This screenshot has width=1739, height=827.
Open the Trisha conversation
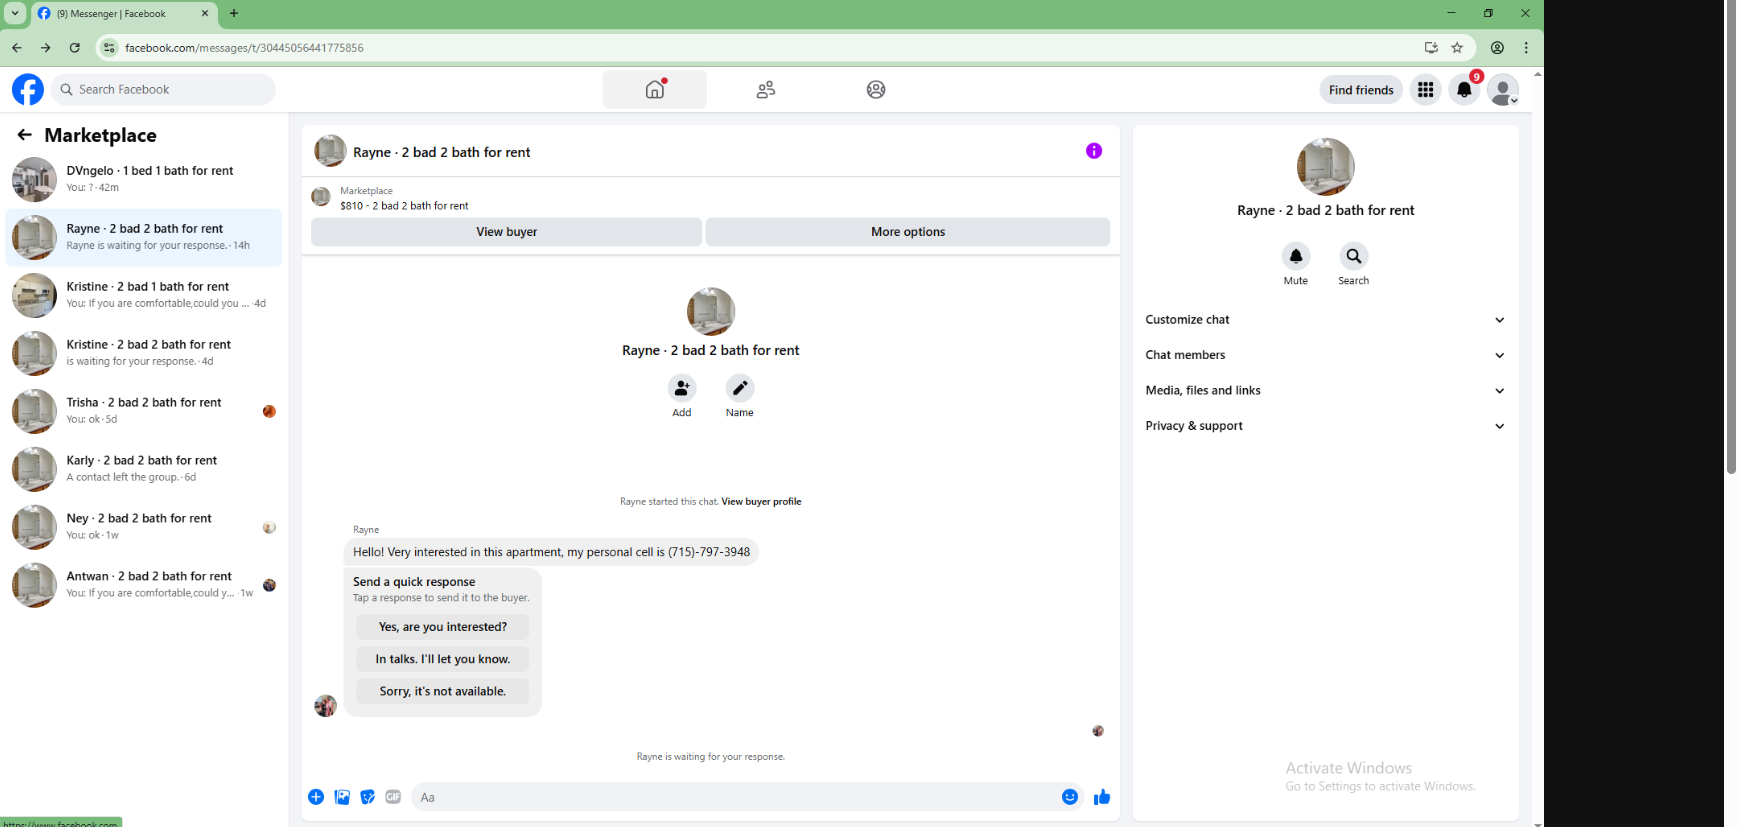145,411
